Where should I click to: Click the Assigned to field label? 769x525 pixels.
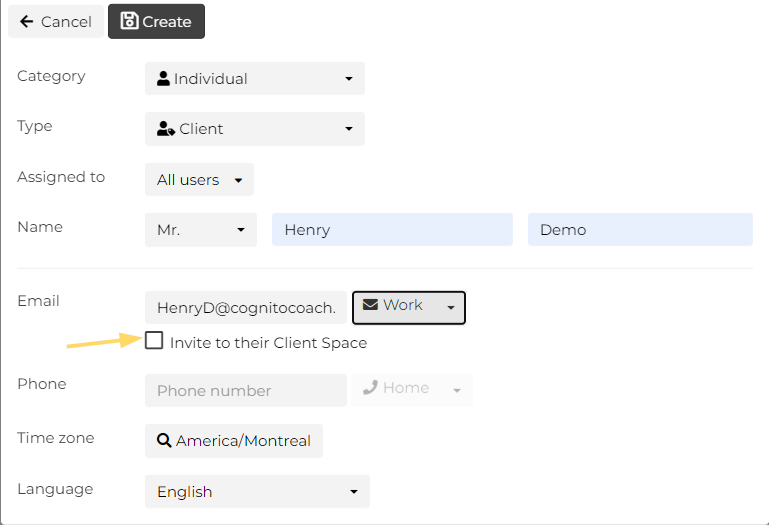(61, 177)
